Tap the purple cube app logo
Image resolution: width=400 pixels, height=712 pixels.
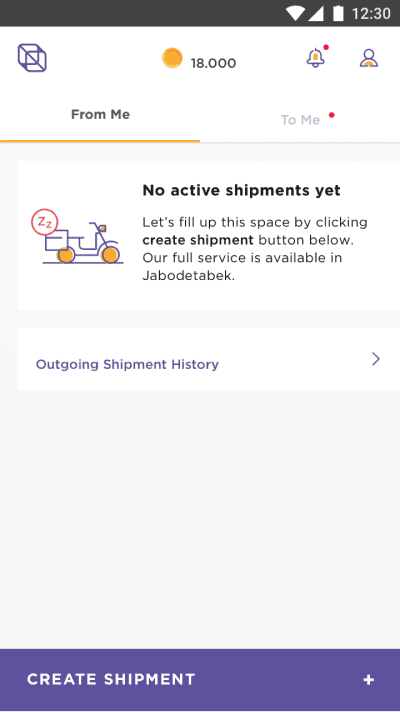(x=32, y=58)
